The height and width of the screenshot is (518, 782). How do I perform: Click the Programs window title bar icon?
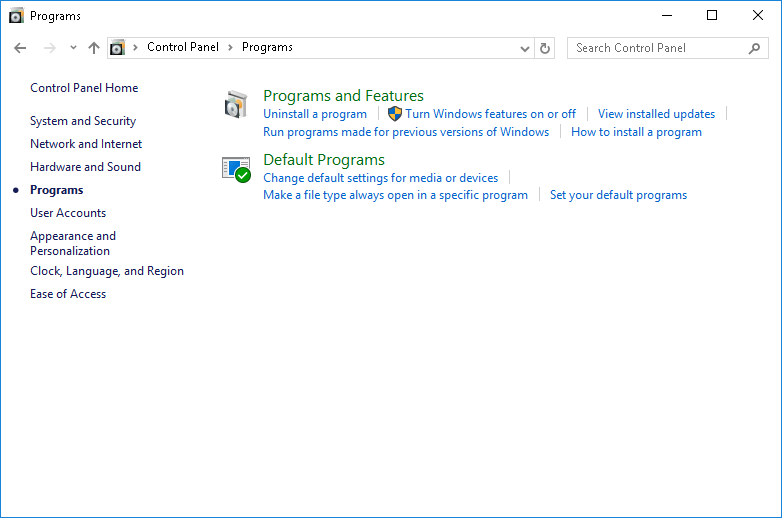tap(16, 16)
